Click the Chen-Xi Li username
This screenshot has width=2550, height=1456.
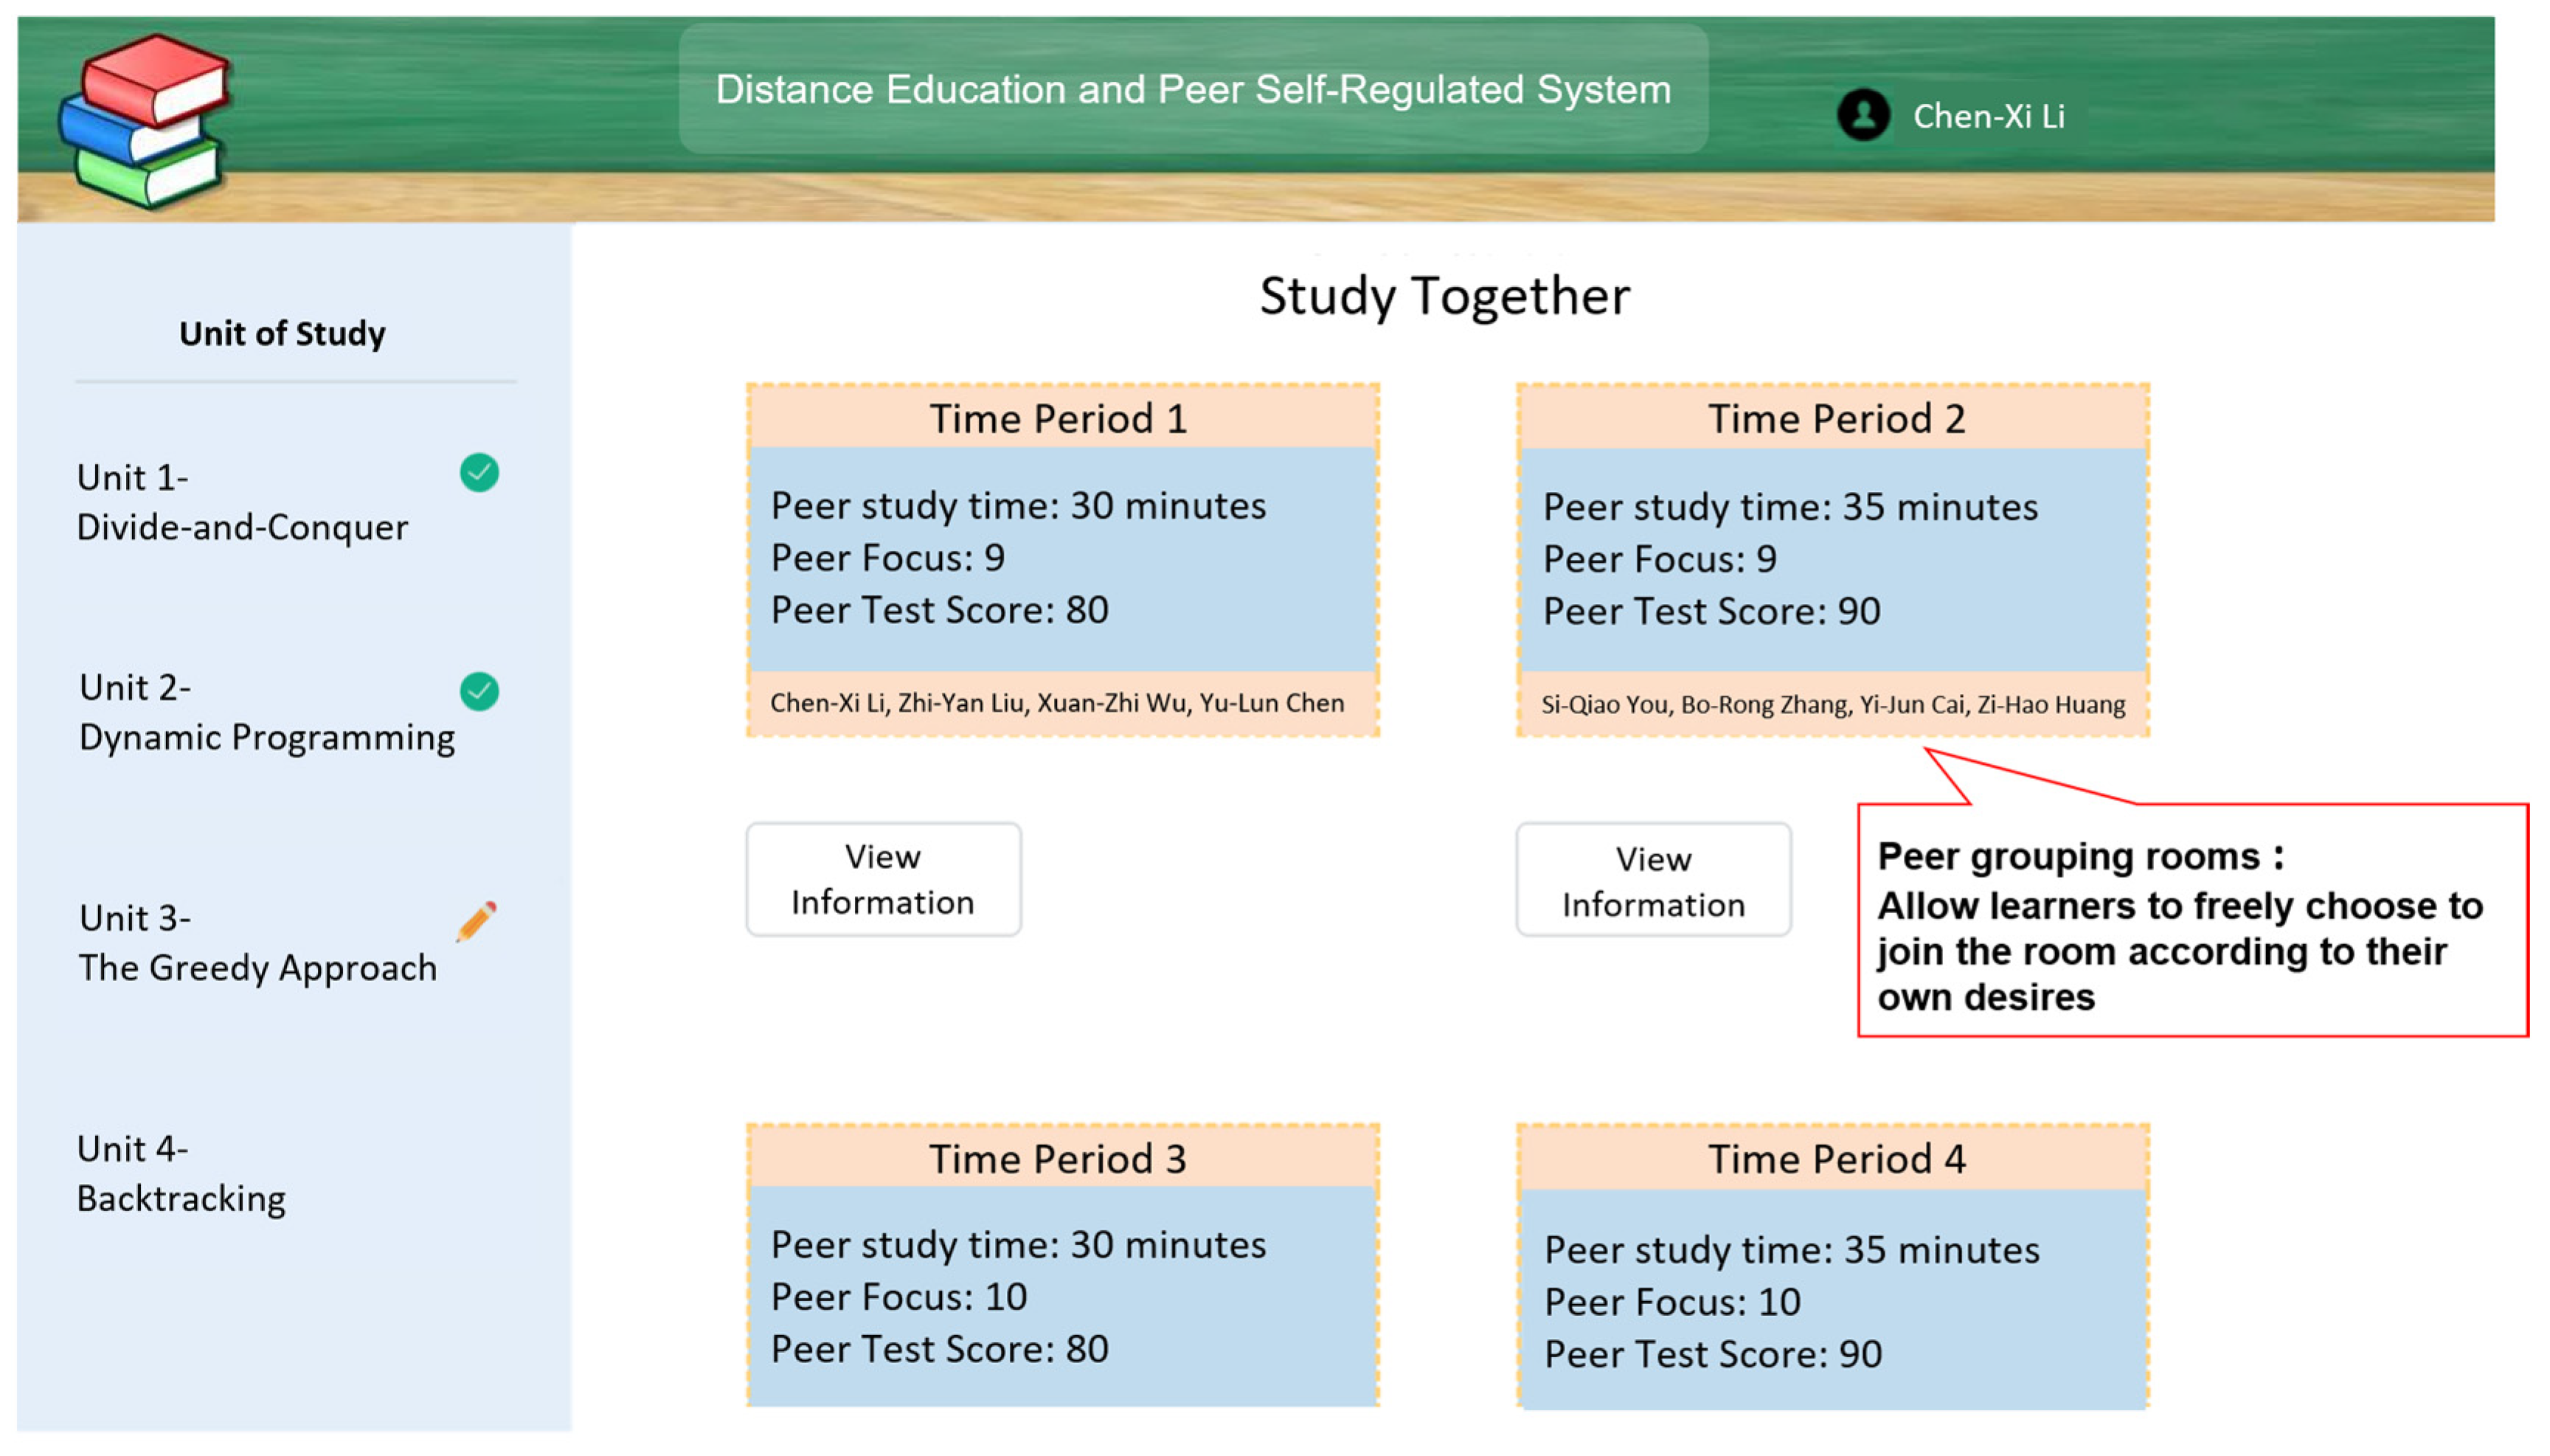[1988, 116]
